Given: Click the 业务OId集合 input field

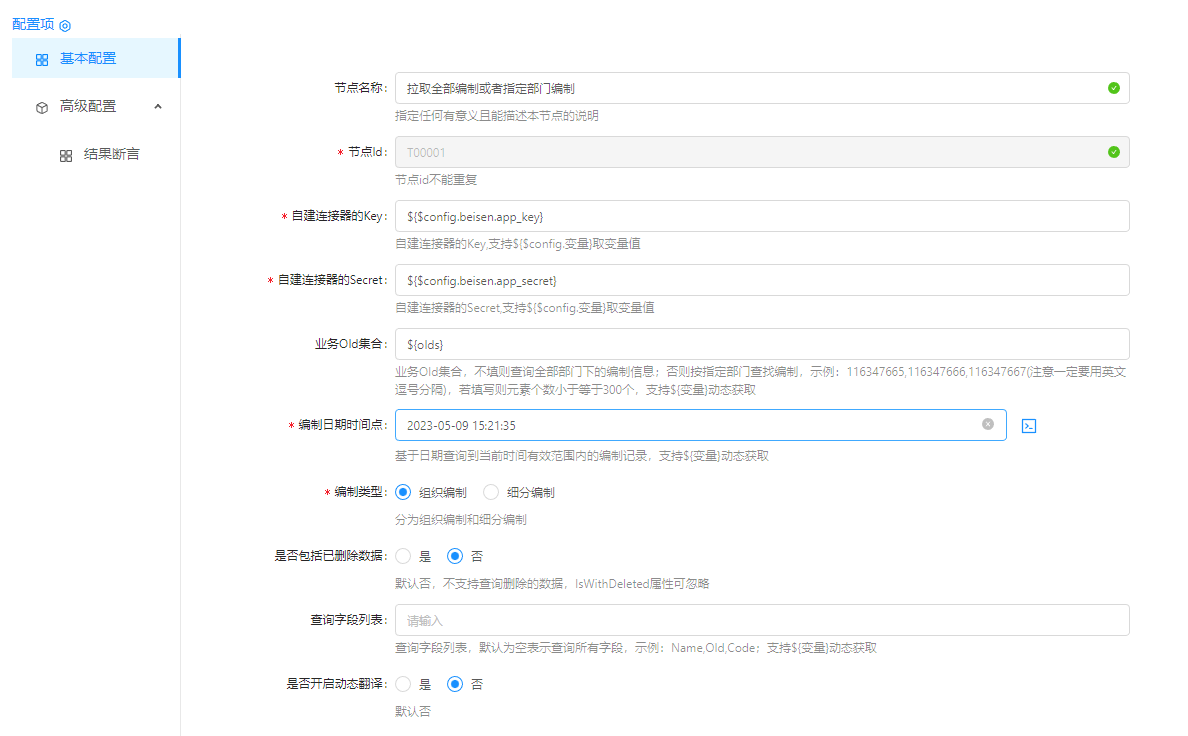Looking at the screenshot, I should [760, 344].
